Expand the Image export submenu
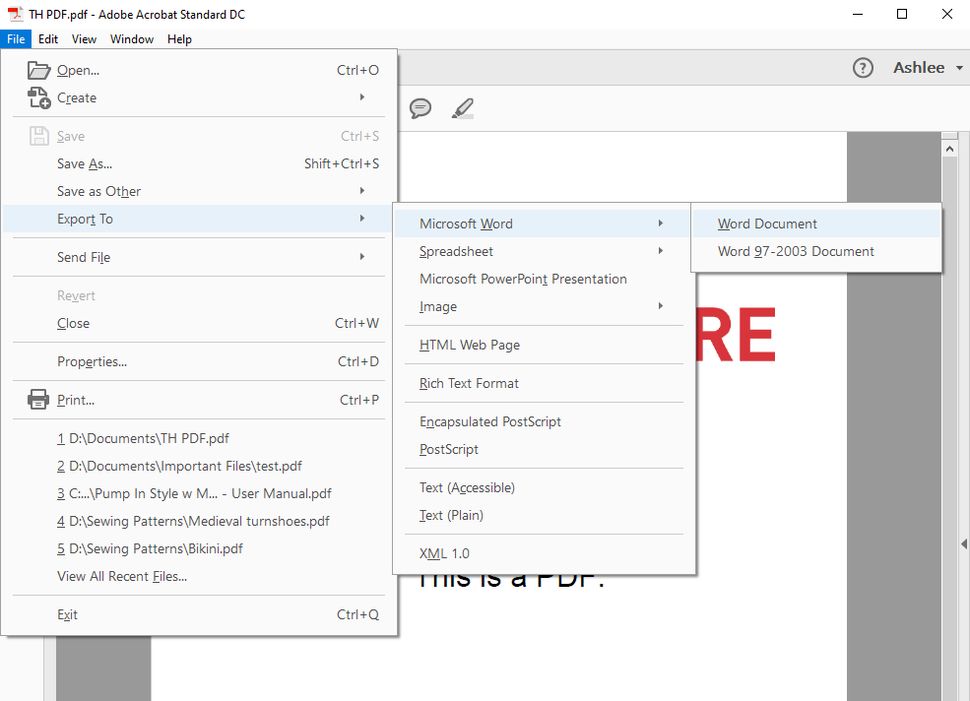Screen dimensions: 970x701 437,307
